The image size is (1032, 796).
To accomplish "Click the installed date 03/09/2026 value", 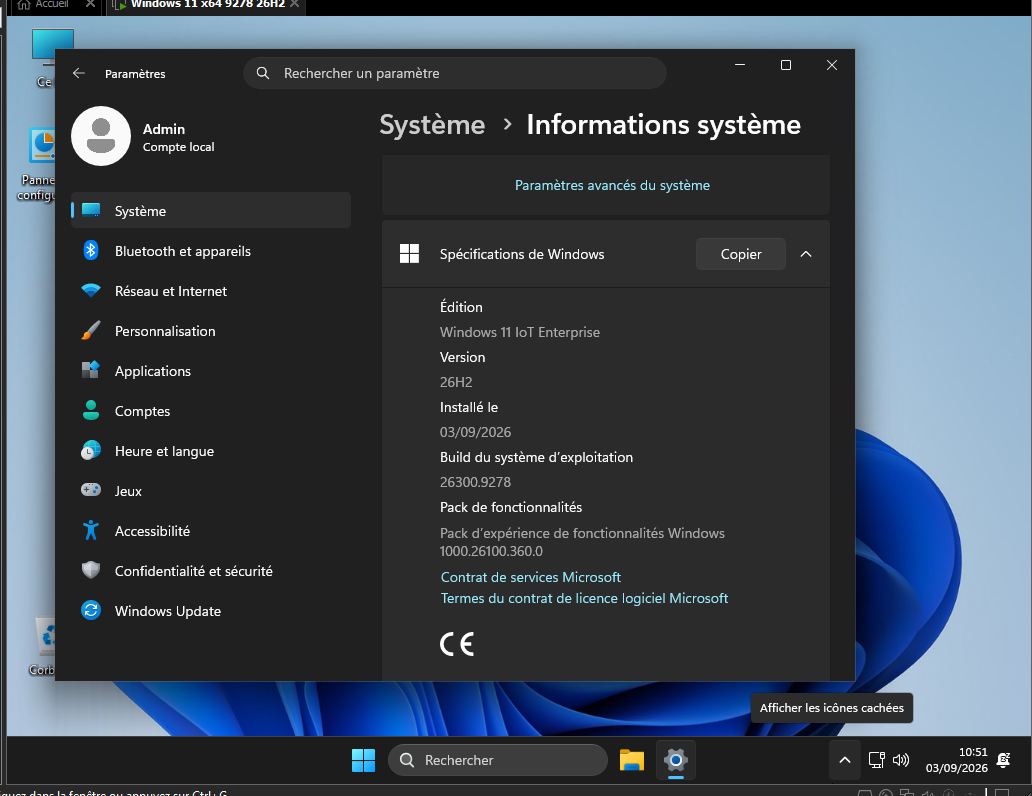I will (475, 433).
